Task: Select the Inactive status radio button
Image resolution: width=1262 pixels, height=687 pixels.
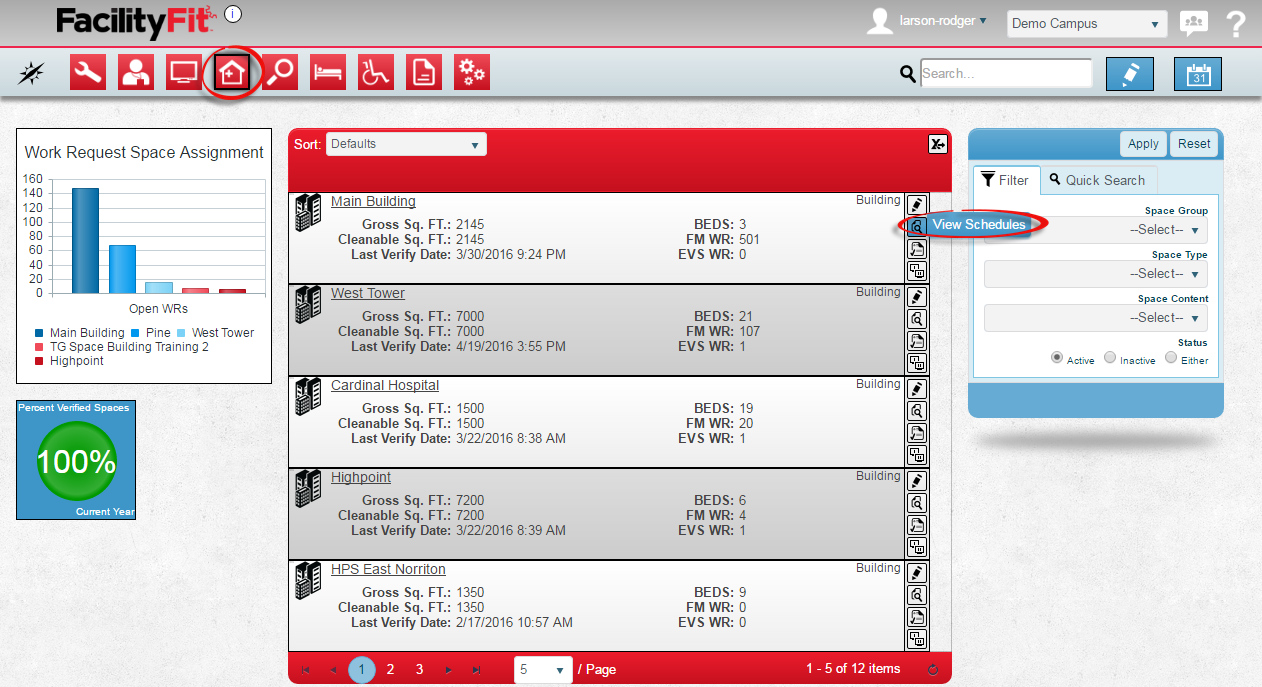Action: tap(1110, 358)
